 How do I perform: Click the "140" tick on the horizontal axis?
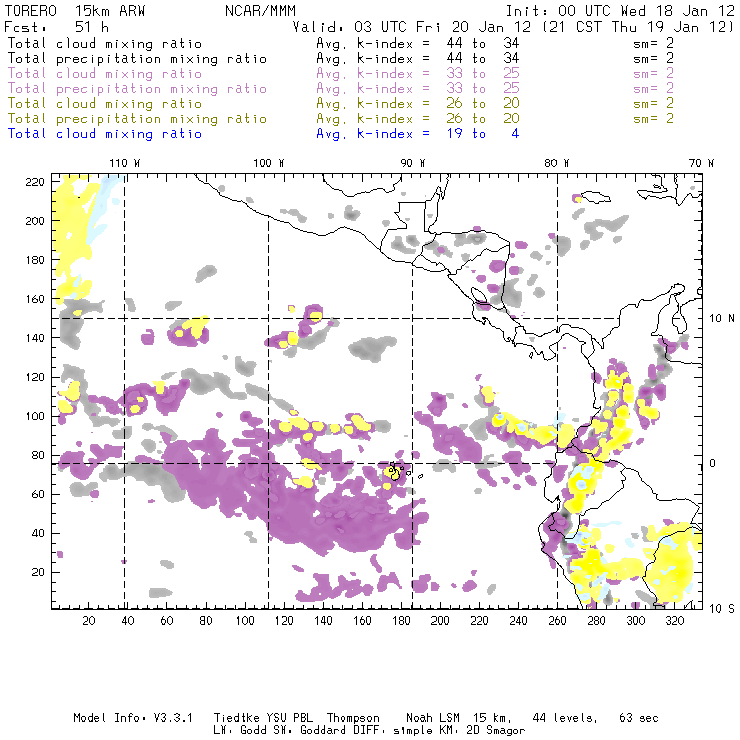click(323, 621)
